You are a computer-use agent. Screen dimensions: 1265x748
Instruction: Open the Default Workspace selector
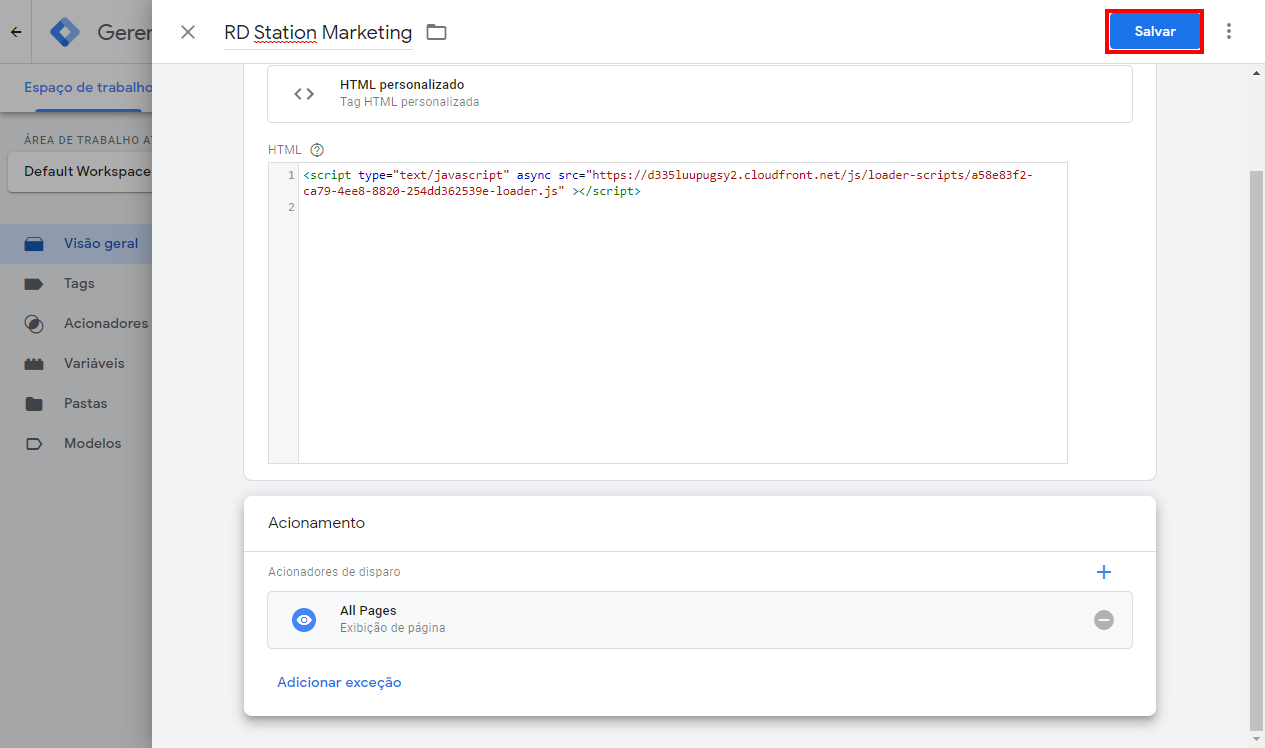point(83,171)
